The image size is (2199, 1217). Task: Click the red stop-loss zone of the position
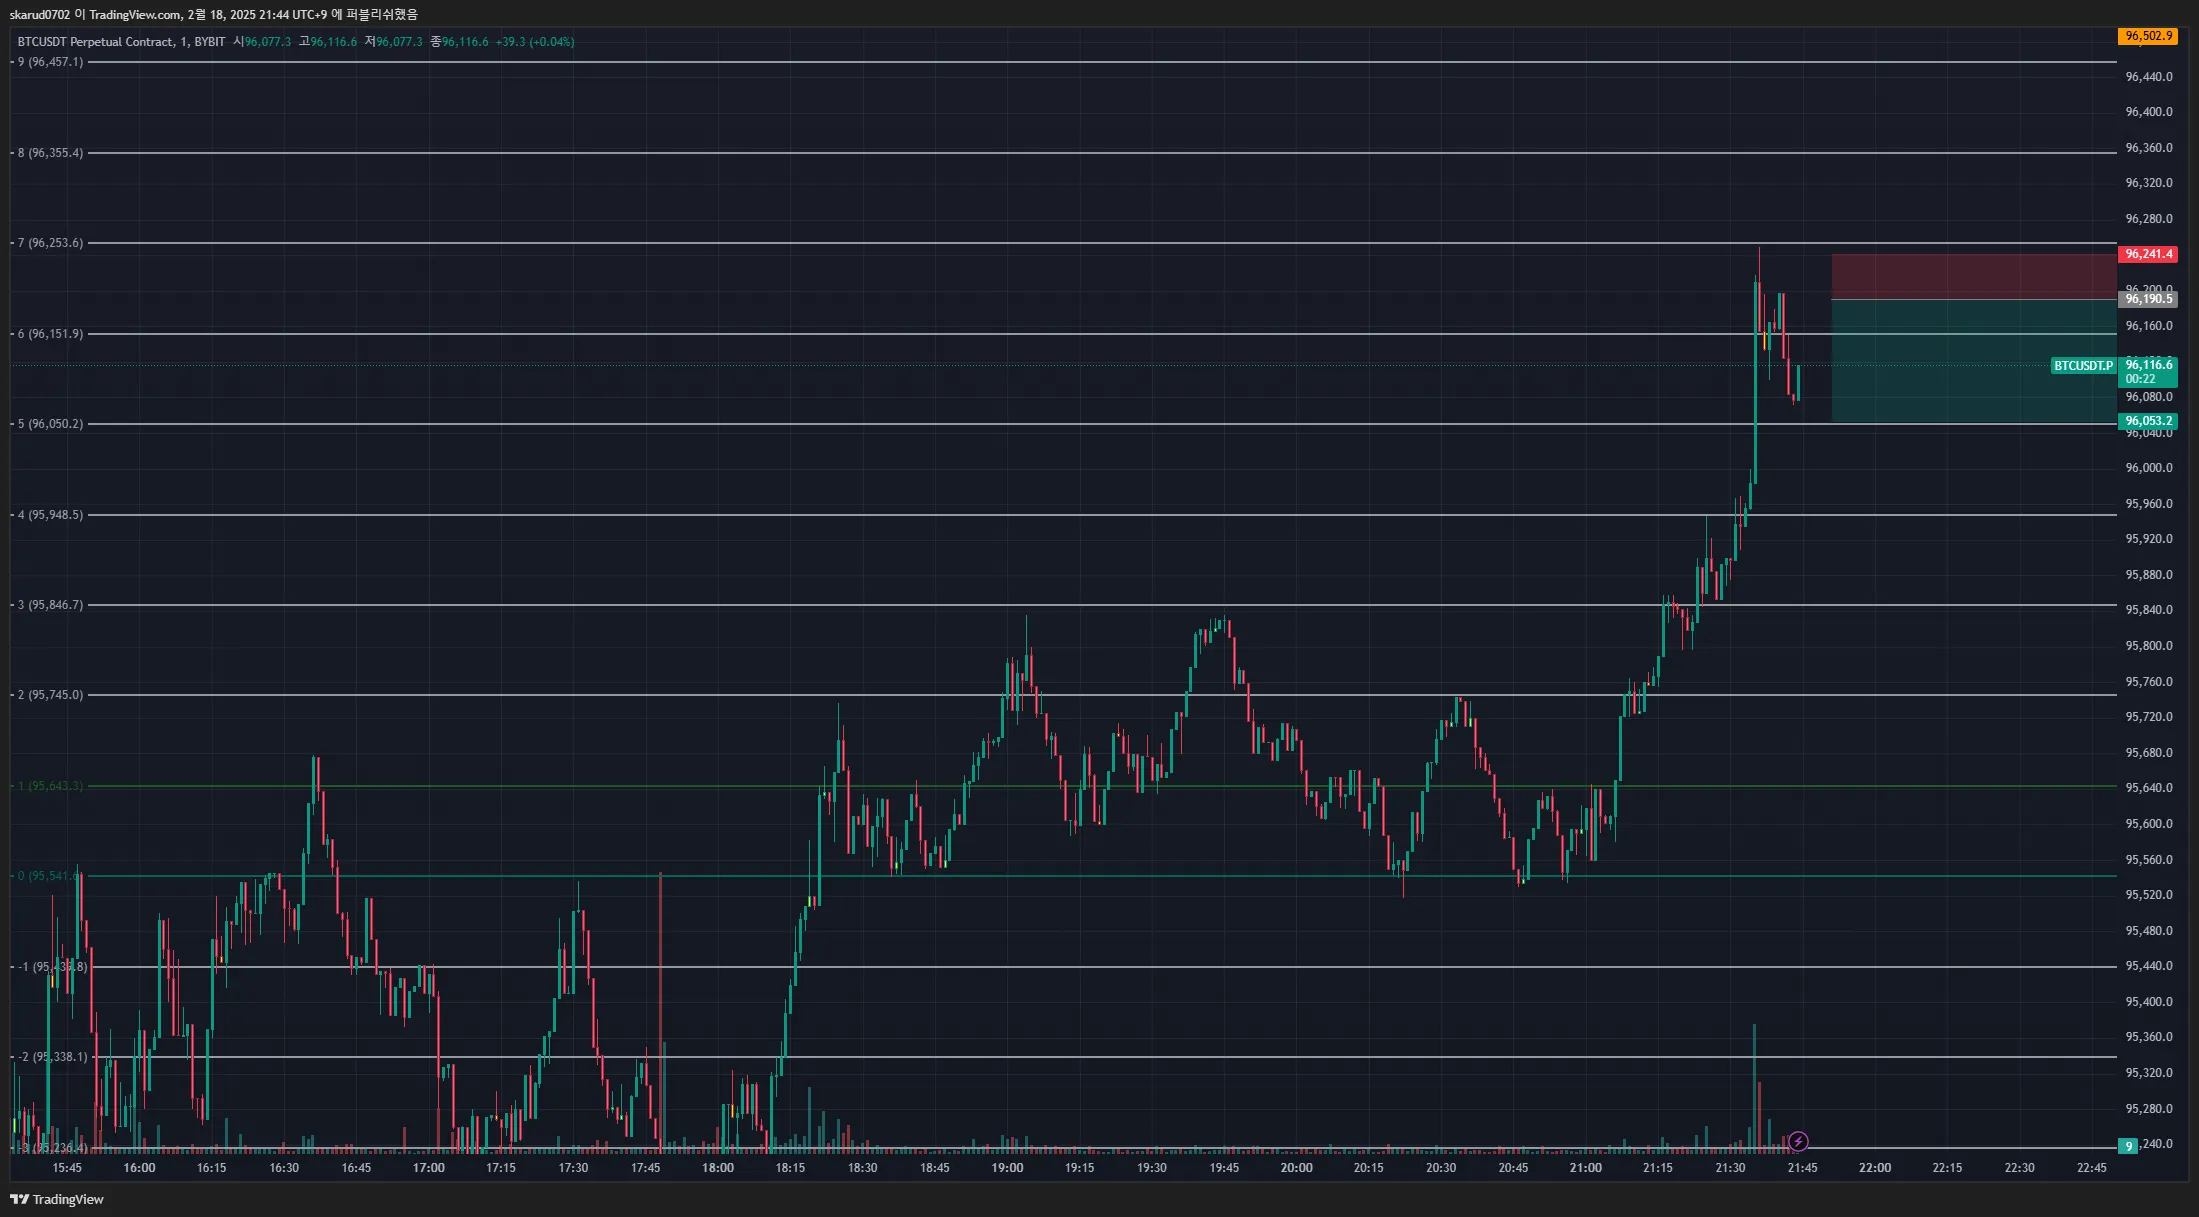[x=1974, y=277]
